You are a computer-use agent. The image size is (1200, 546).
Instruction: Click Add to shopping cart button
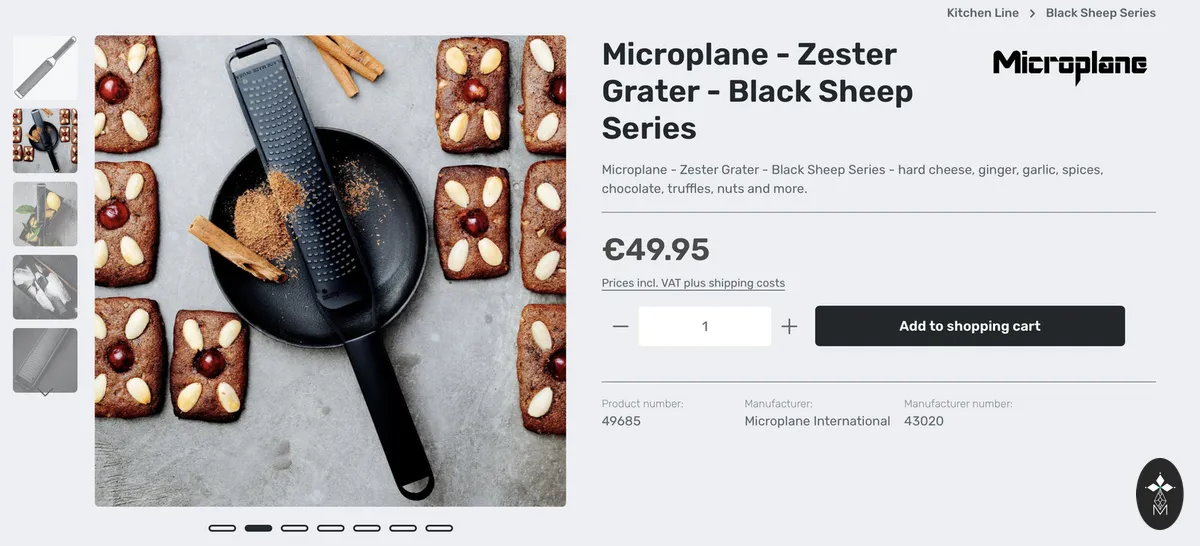coord(970,326)
